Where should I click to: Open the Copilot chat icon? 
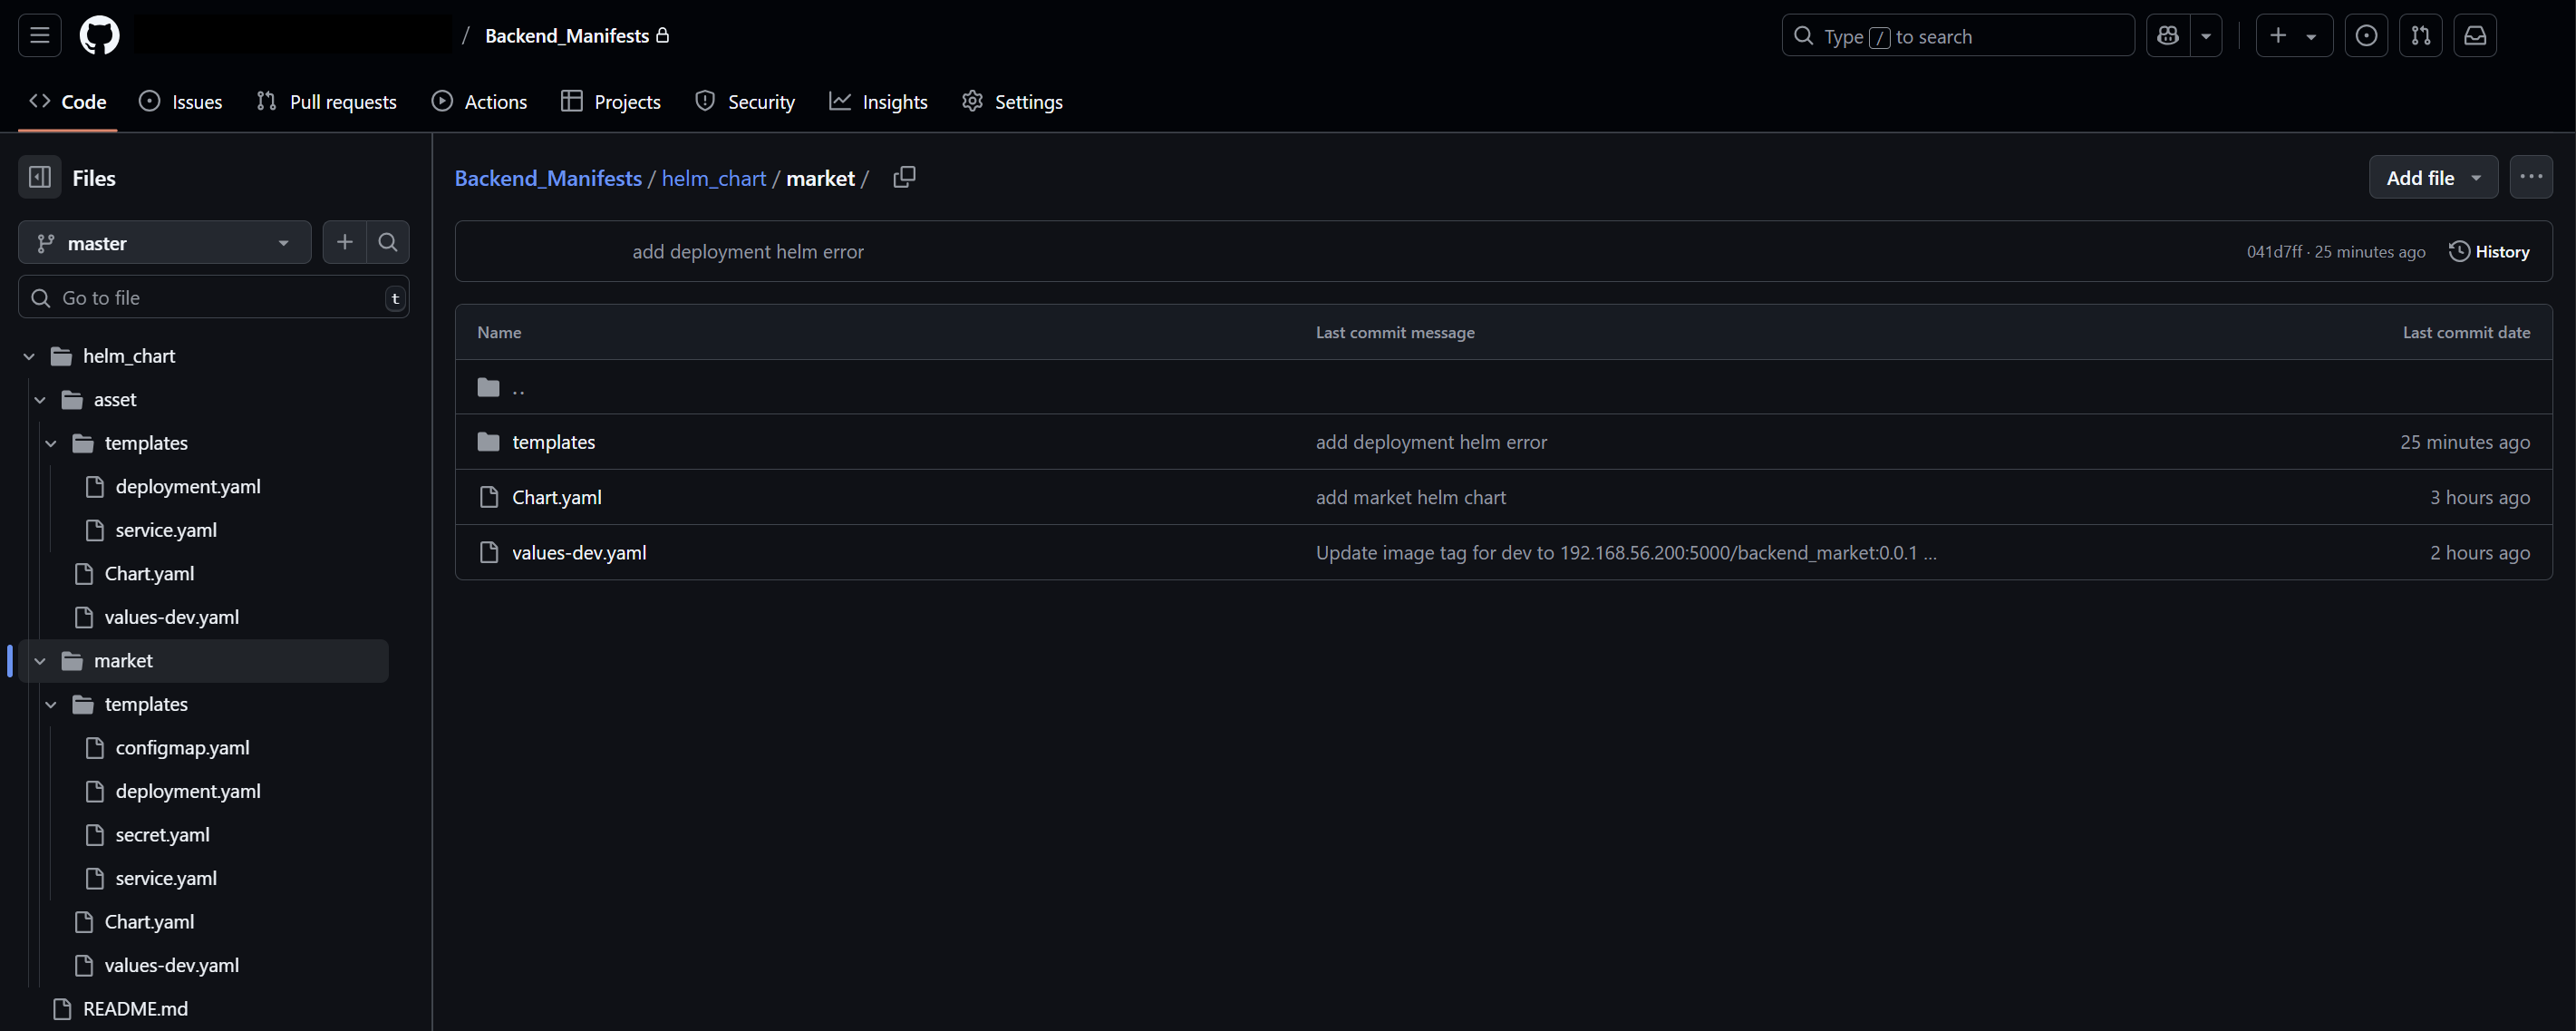pos(2168,36)
